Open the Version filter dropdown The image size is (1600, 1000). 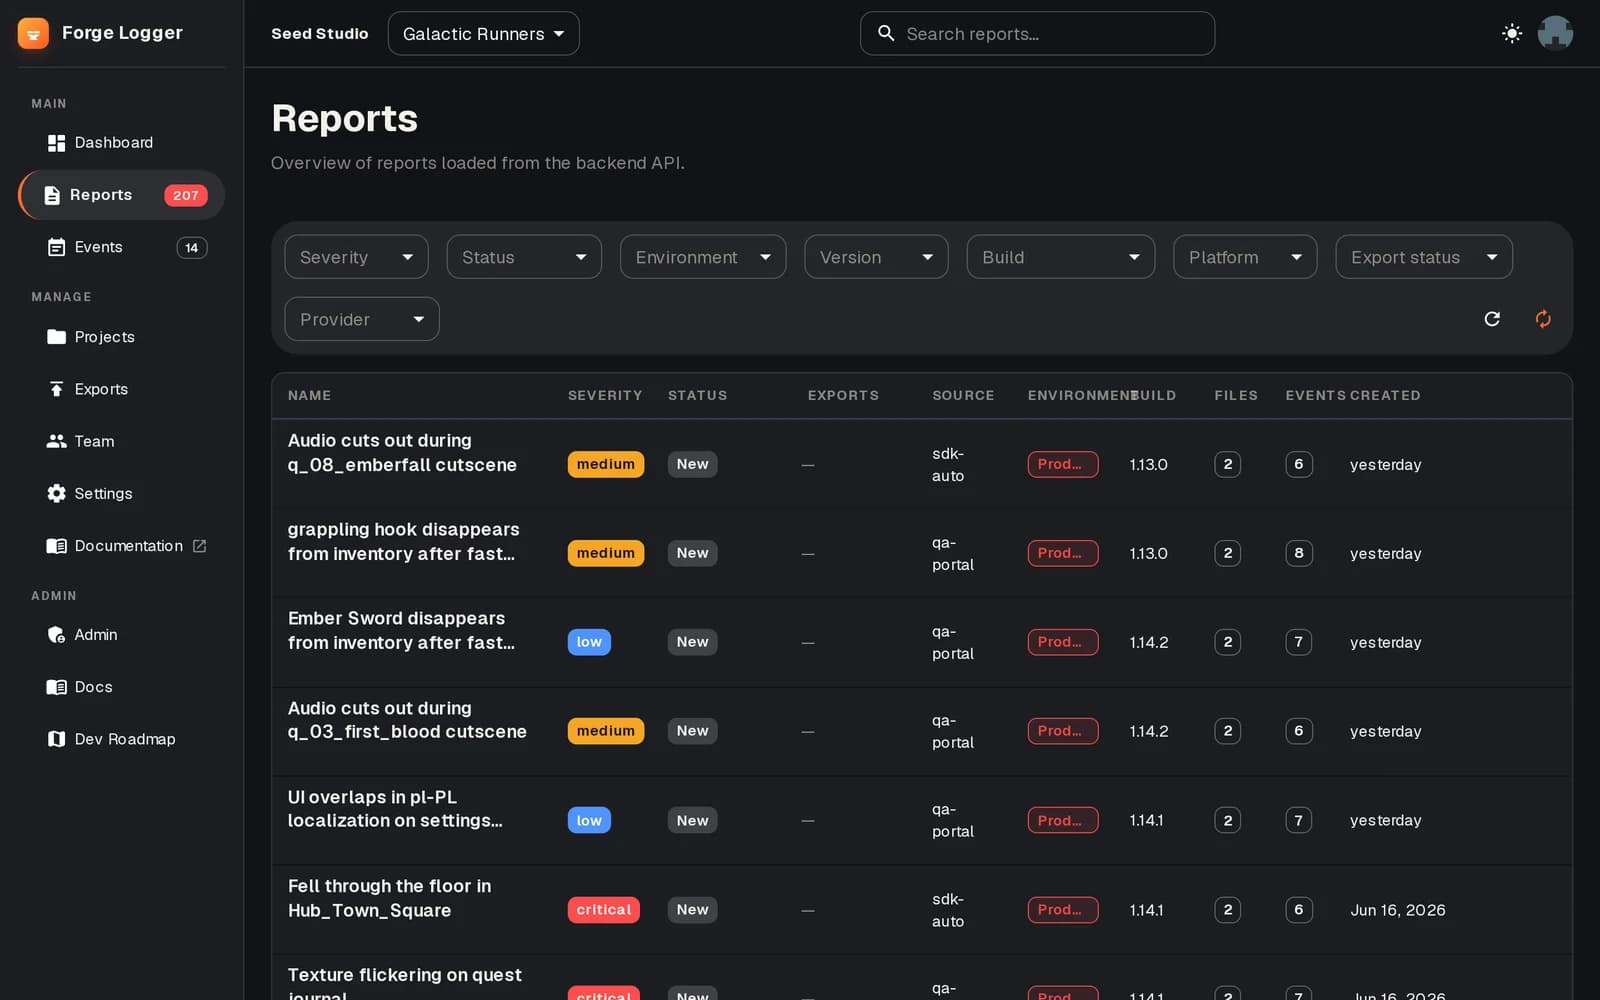click(x=876, y=257)
